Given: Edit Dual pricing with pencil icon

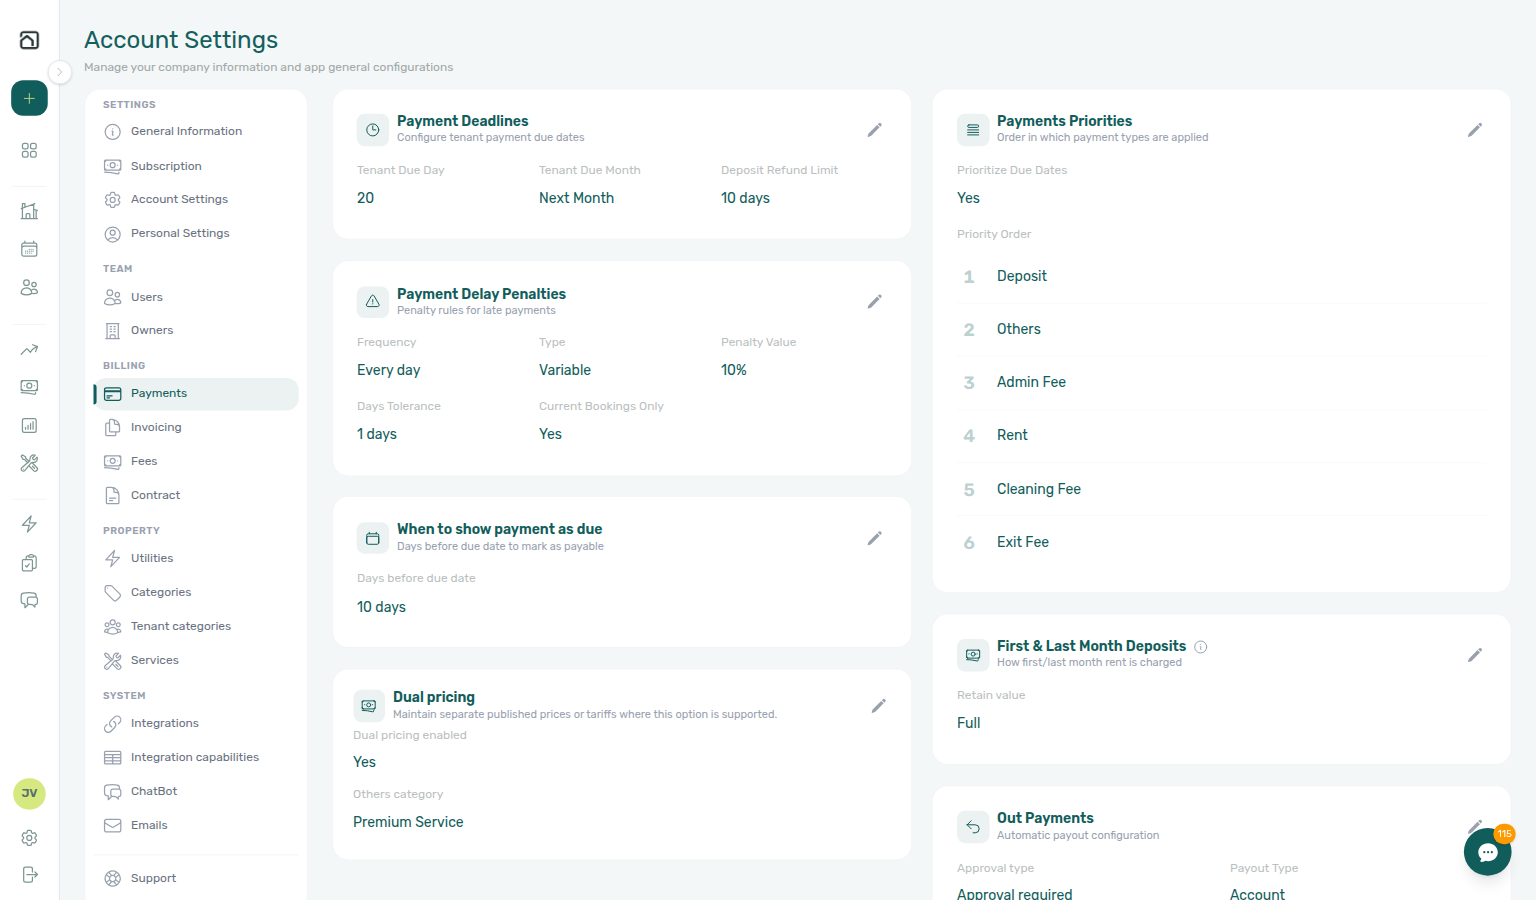Looking at the screenshot, I should point(878,706).
